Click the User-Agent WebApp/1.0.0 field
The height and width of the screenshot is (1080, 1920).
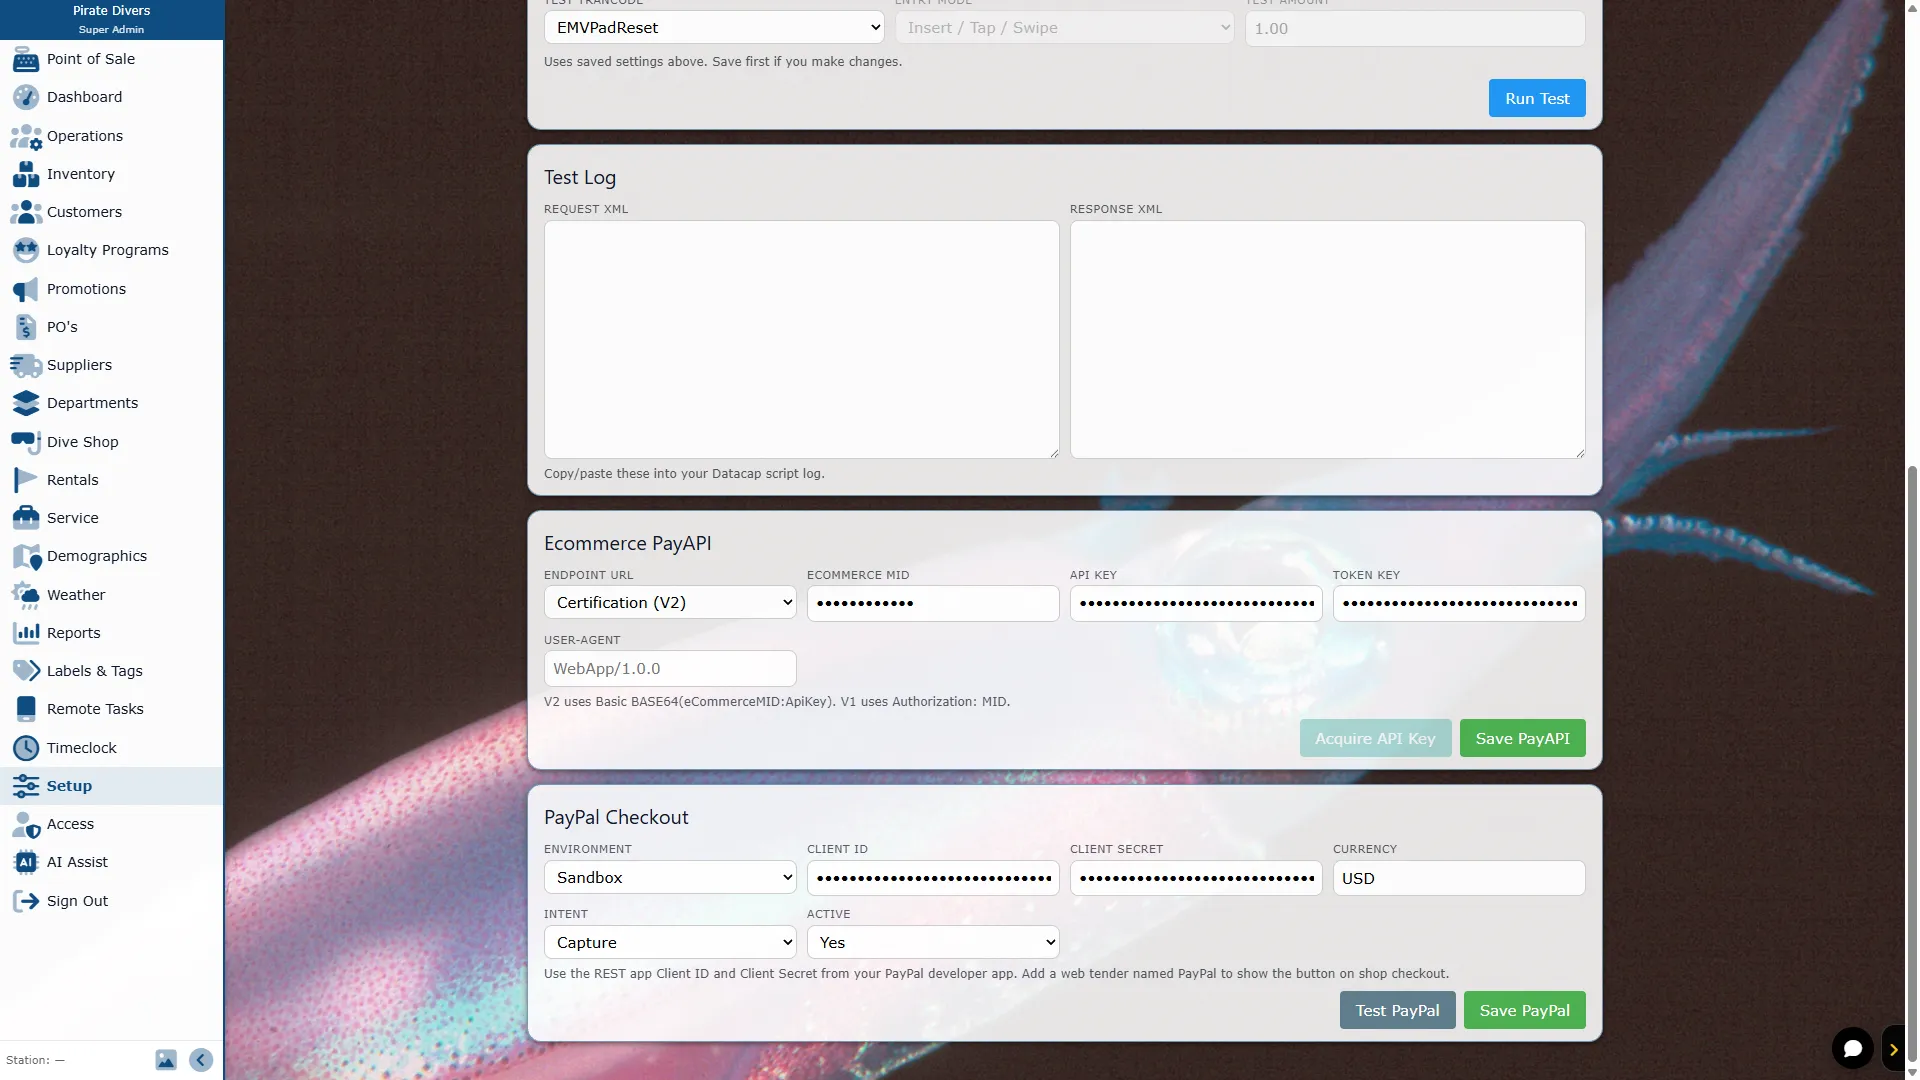(x=670, y=668)
